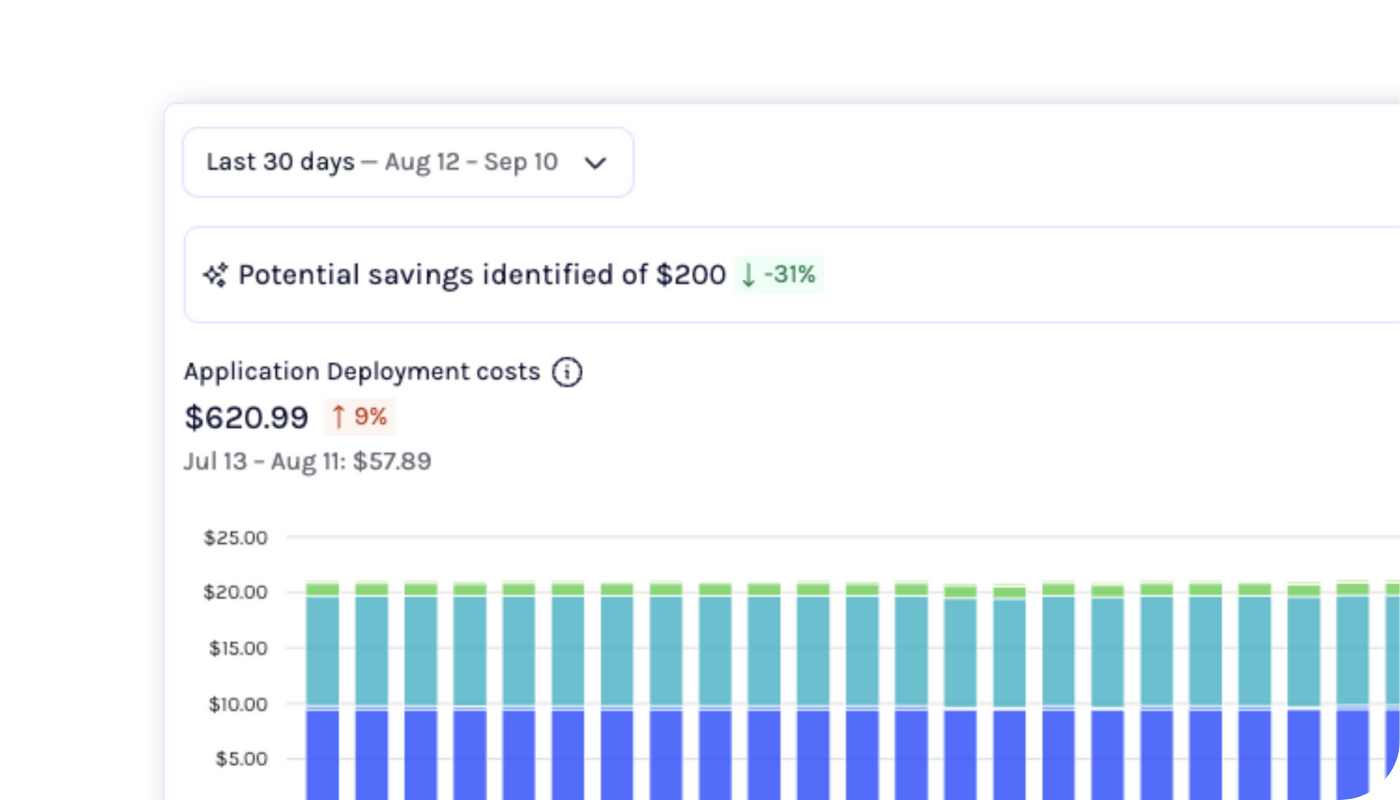
Task: Open the Last 30 days date range dropdown
Action: 407,162
